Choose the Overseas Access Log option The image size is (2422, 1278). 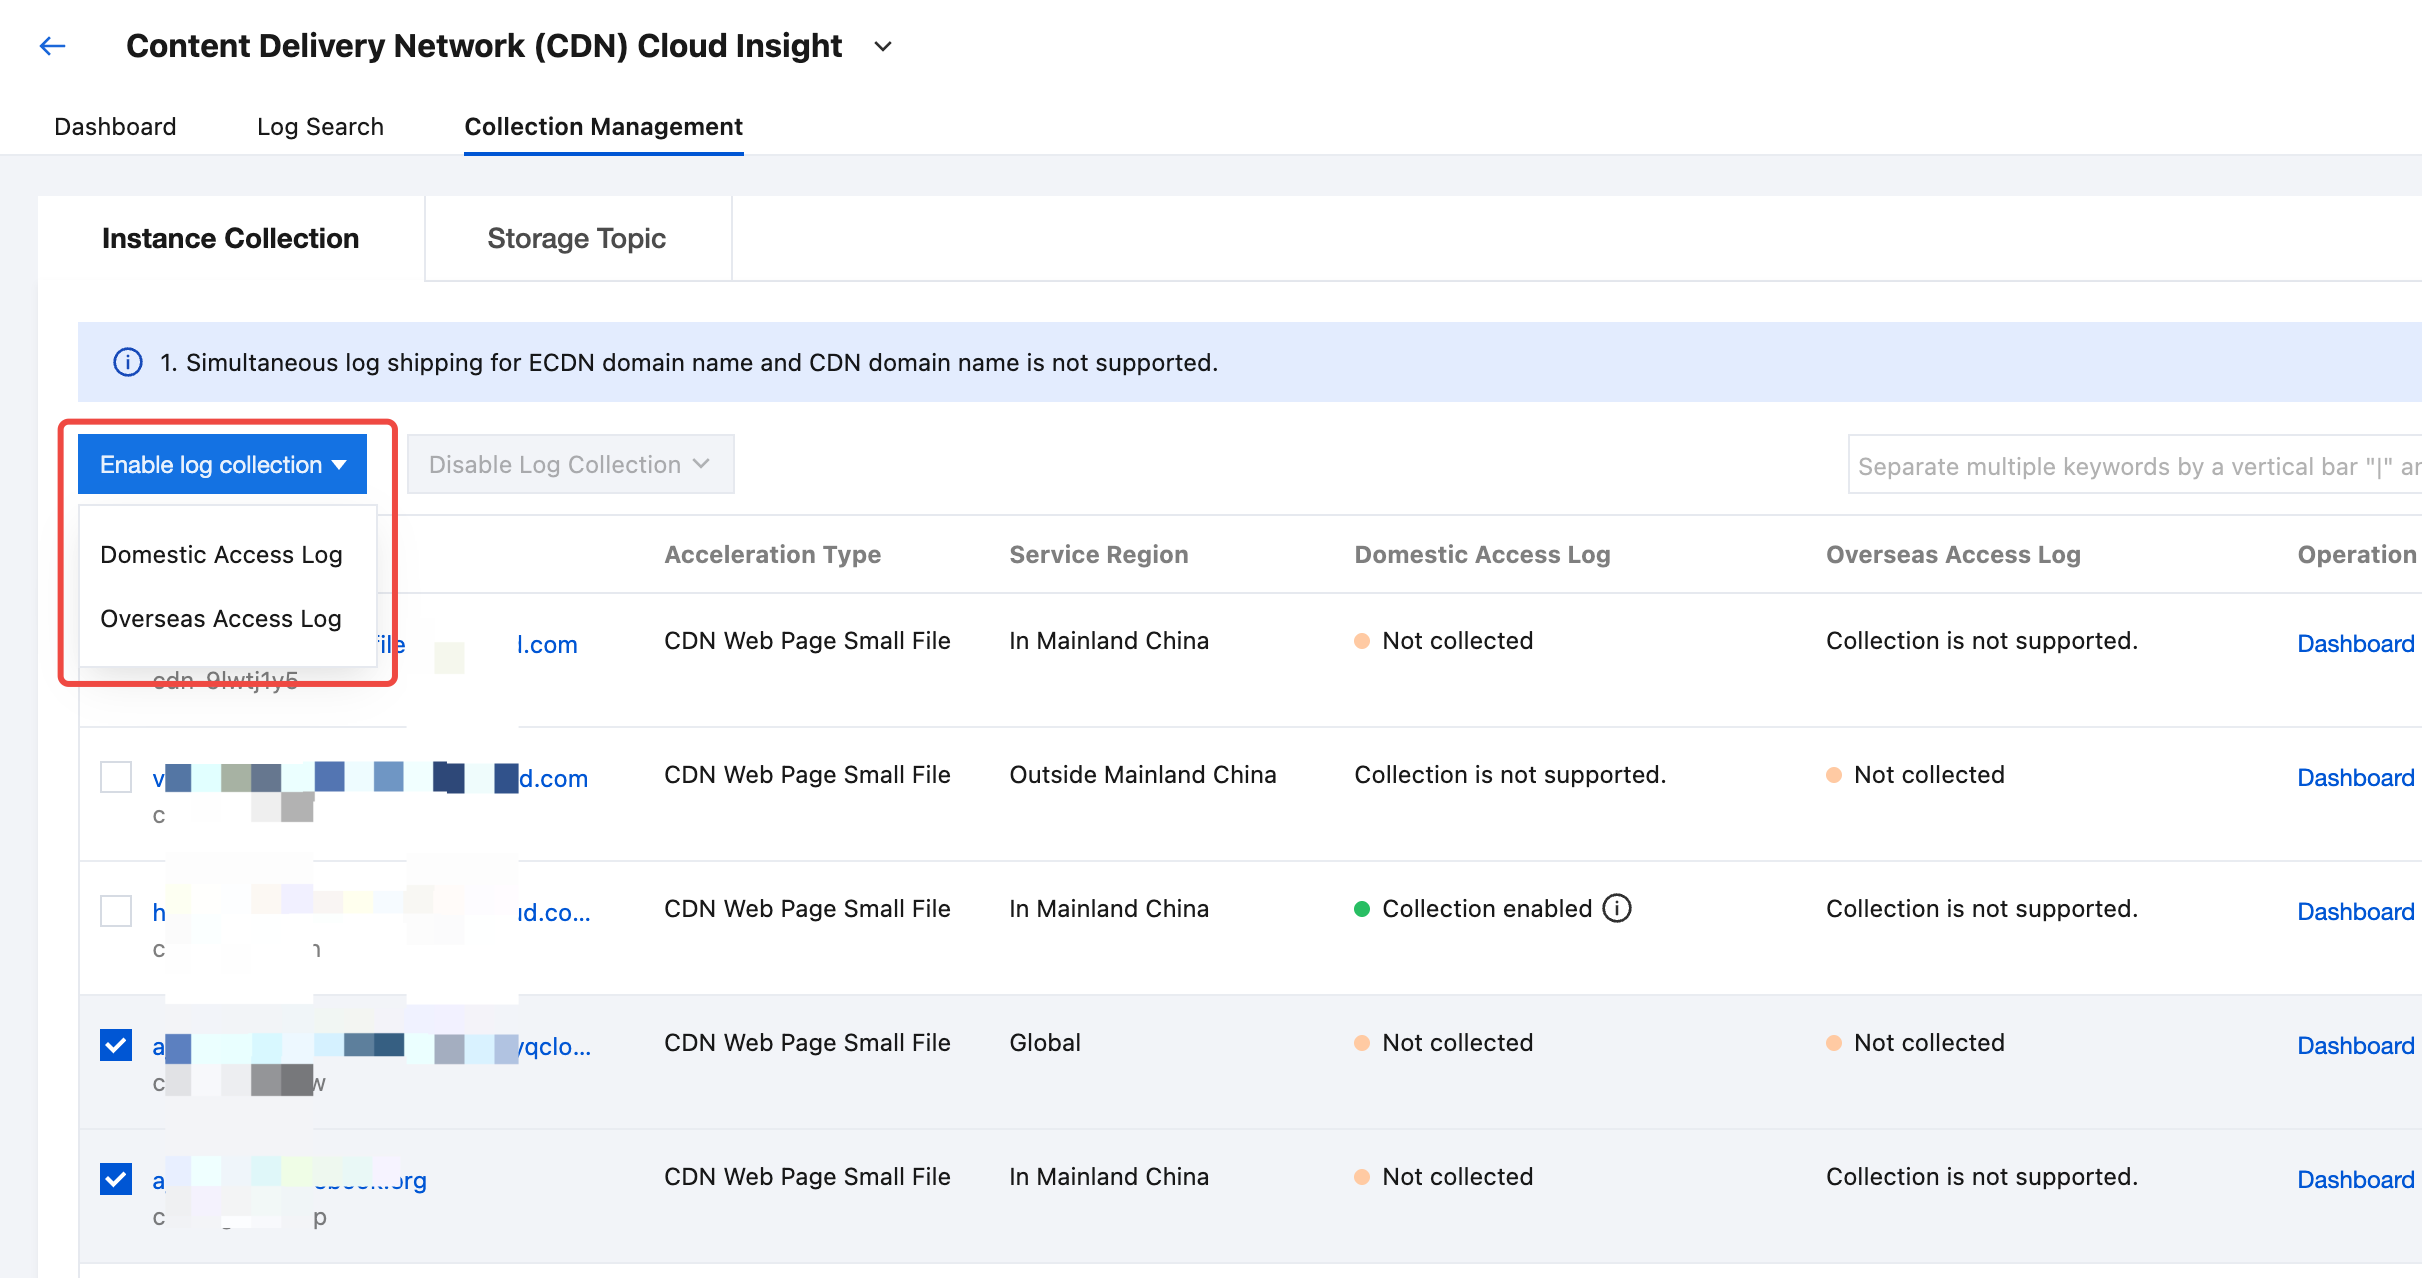point(221,618)
